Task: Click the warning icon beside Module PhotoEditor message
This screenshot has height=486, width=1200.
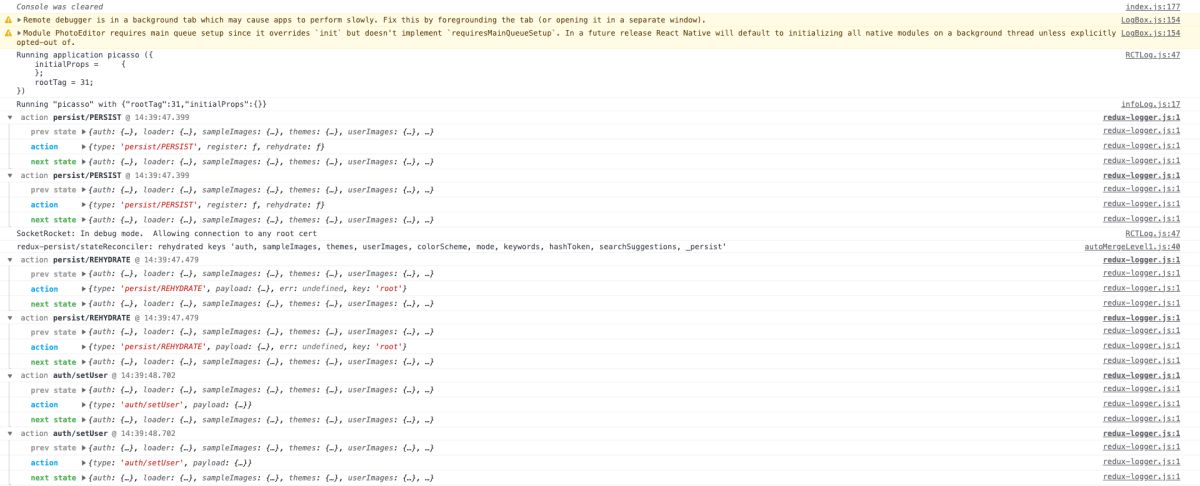Action: pos(8,33)
